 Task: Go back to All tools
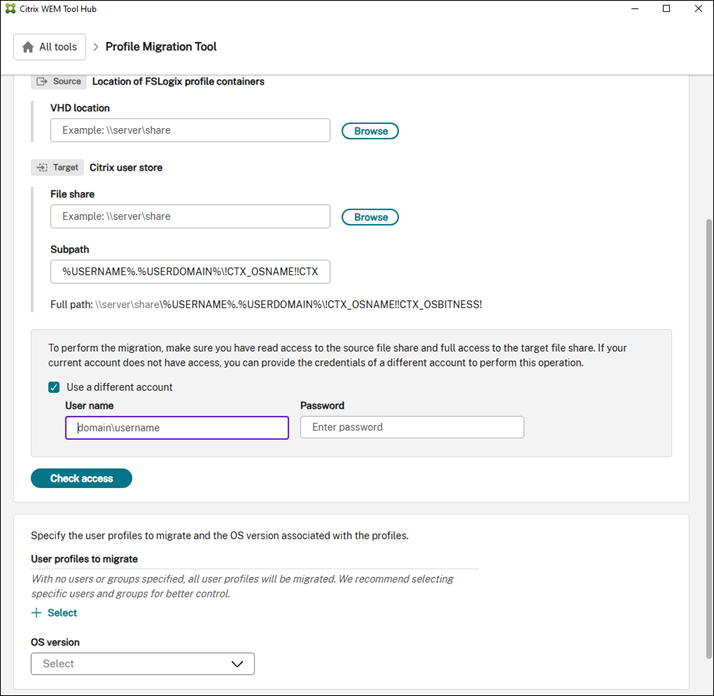pos(50,47)
